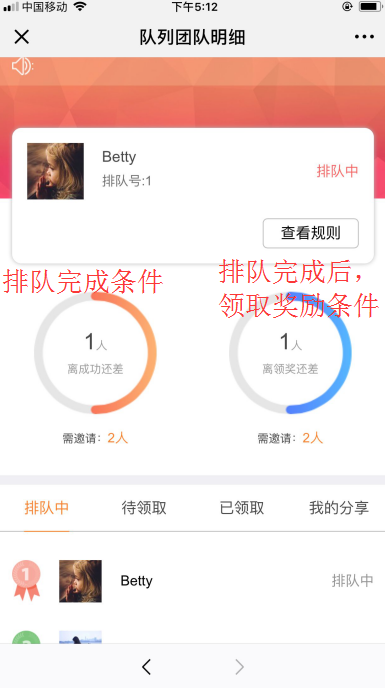The width and height of the screenshot is (385, 688).
Task: Tap the second user's avatar thumbnail
Action: coord(80,637)
